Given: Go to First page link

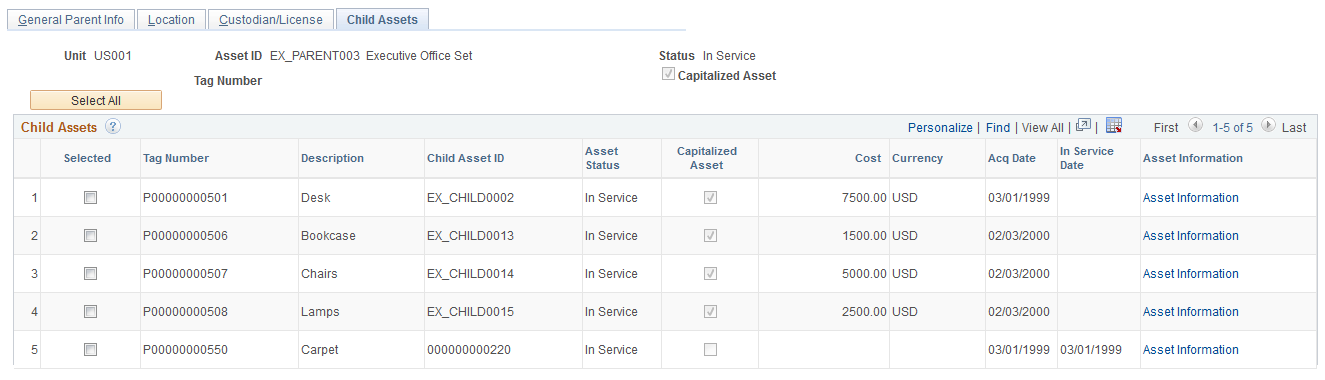Looking at the screenshot, I should [x=1166, y=128].
